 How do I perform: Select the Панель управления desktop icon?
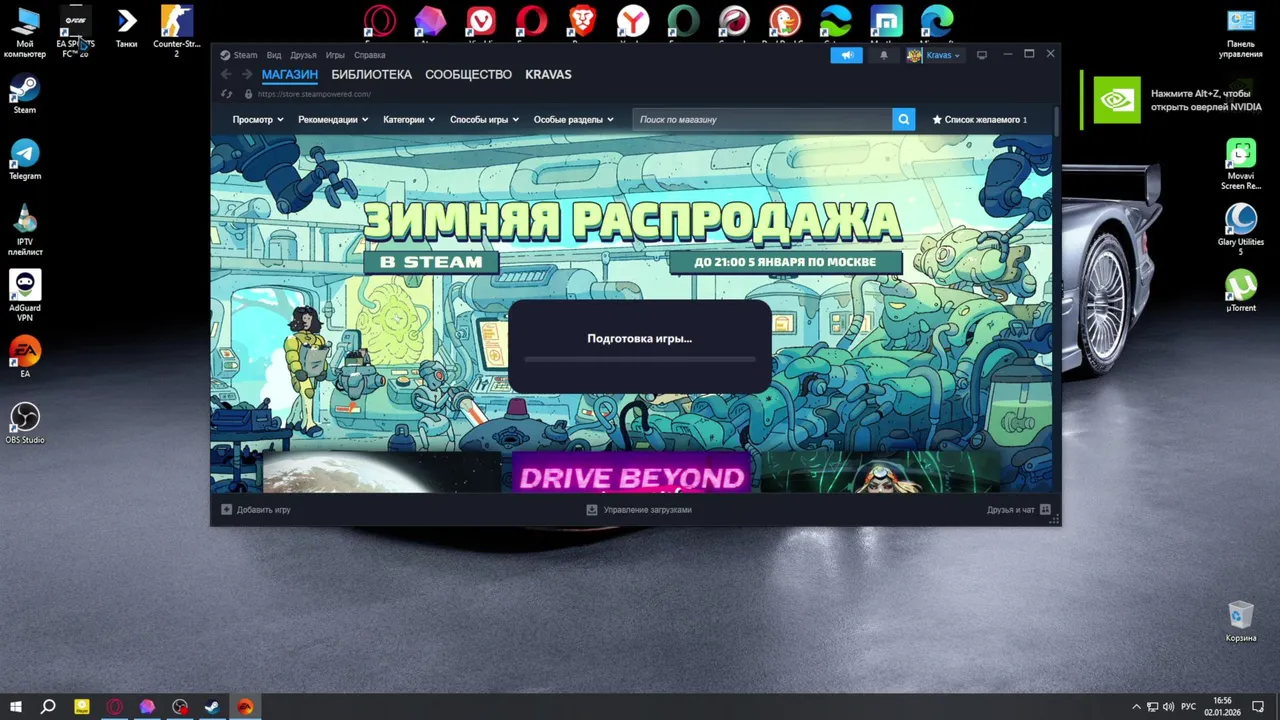pos(1240,32)
